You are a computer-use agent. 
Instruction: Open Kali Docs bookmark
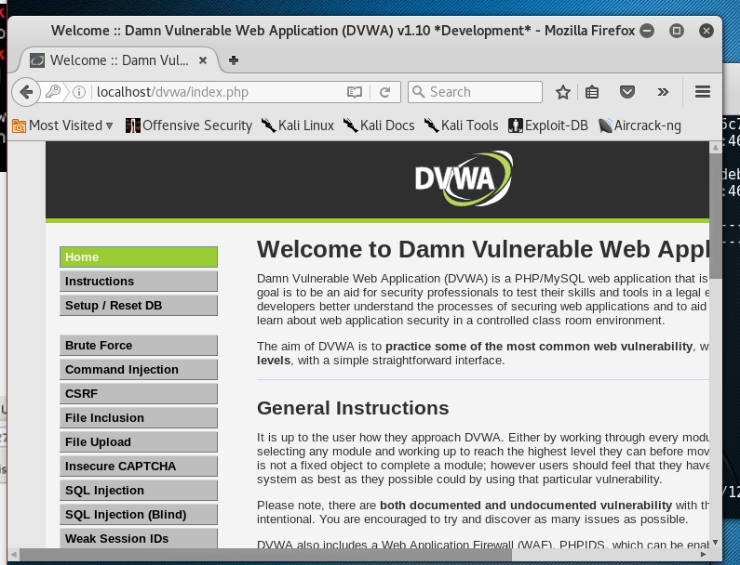[379, 126]
